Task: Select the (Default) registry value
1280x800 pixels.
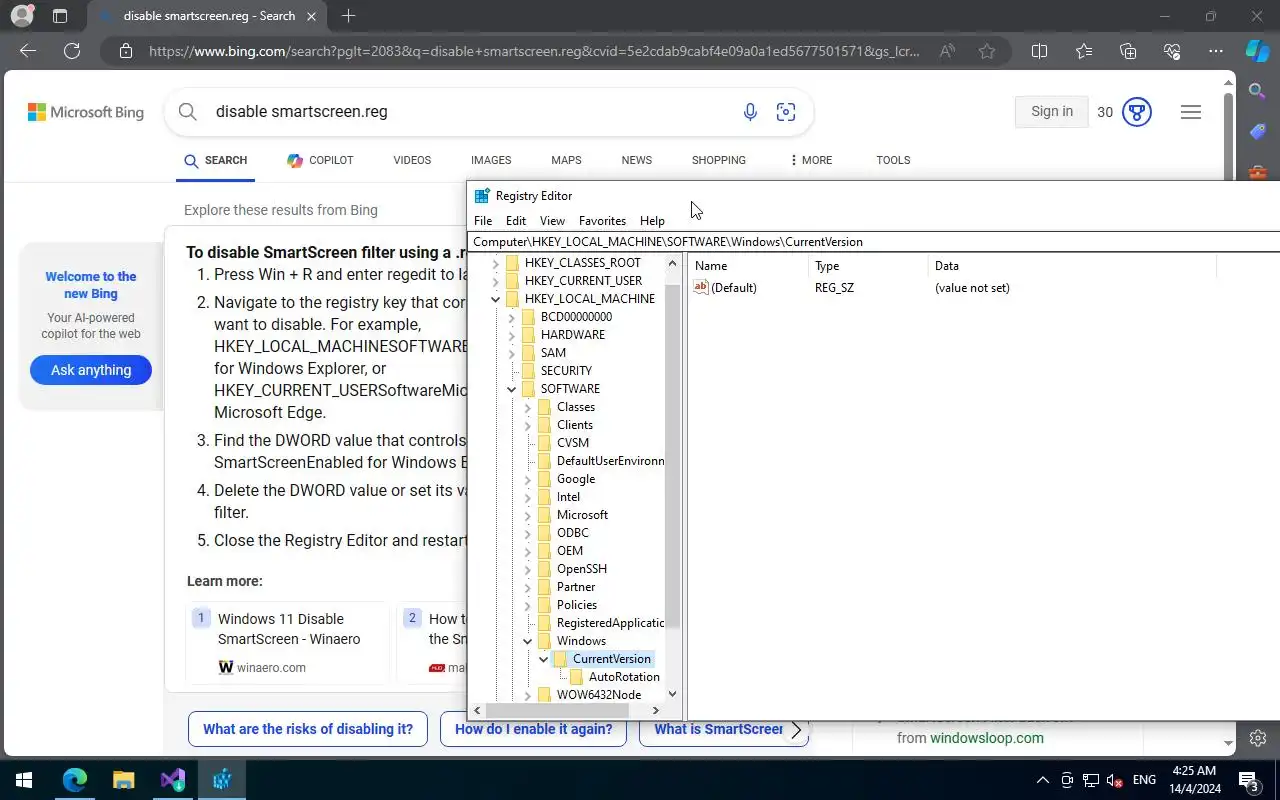Action: click(x=733, y=288)
